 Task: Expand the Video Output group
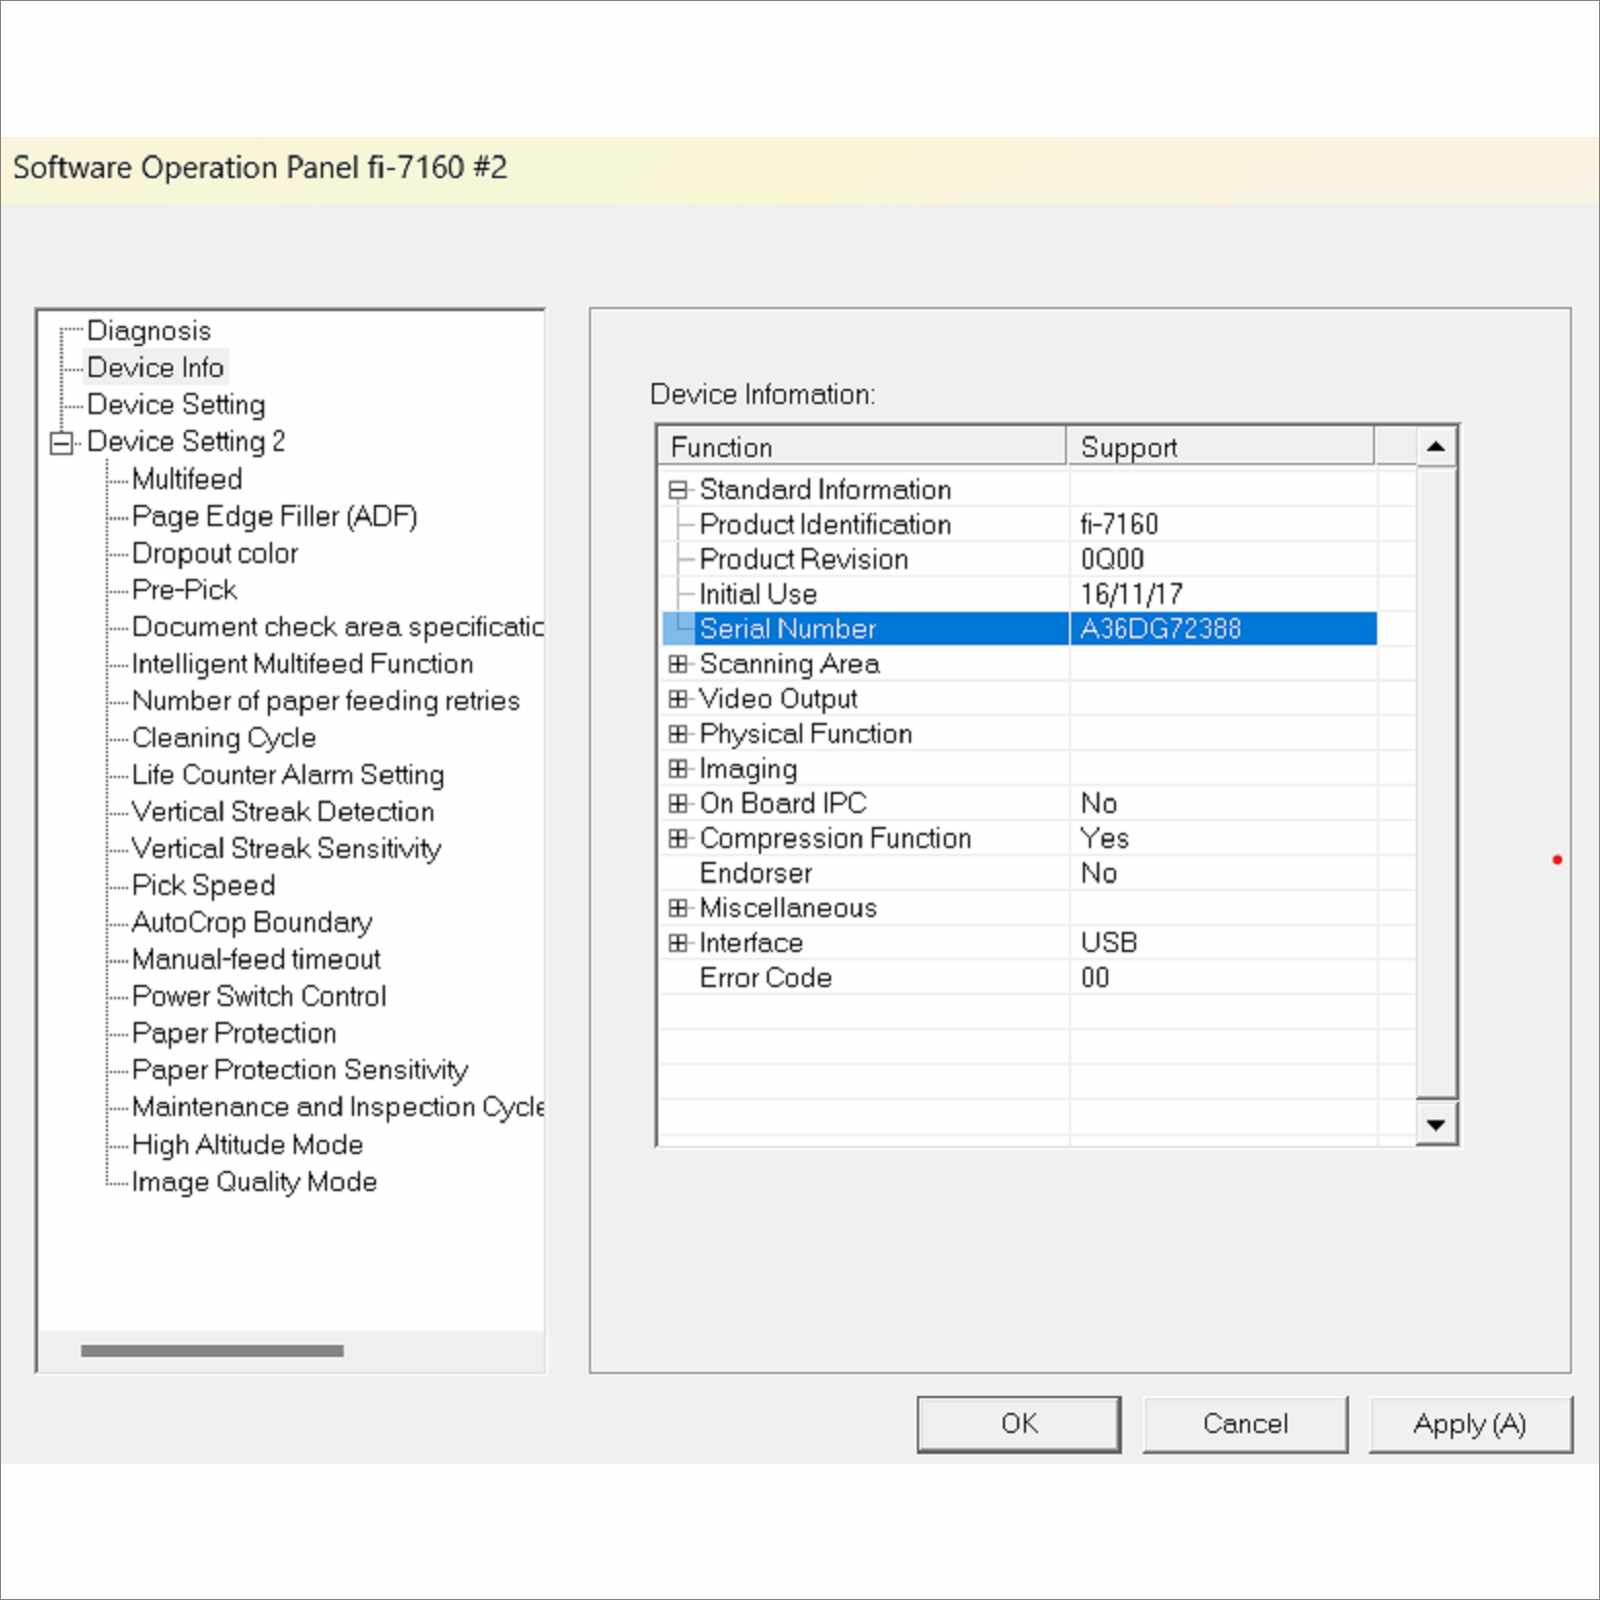679,699
